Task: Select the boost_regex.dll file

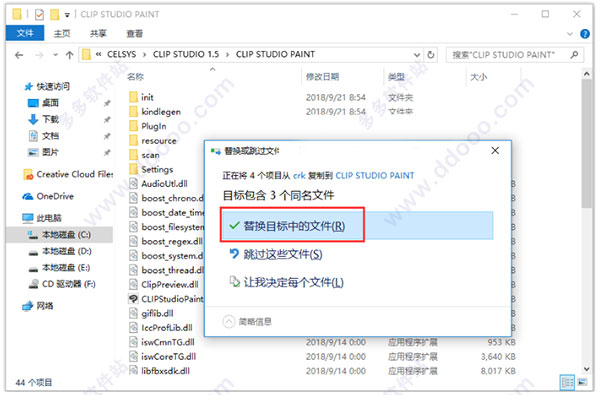Action: pos(166,241)
